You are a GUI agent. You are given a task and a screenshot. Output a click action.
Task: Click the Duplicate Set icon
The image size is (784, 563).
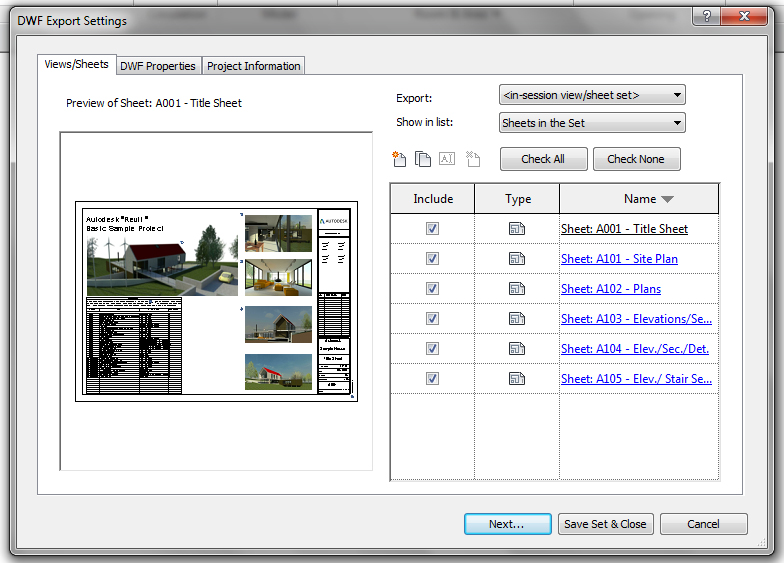coord(423,159)
